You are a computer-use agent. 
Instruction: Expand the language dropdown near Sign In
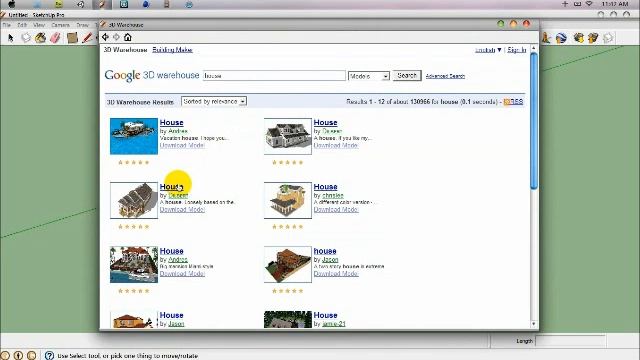click(499, 50)
